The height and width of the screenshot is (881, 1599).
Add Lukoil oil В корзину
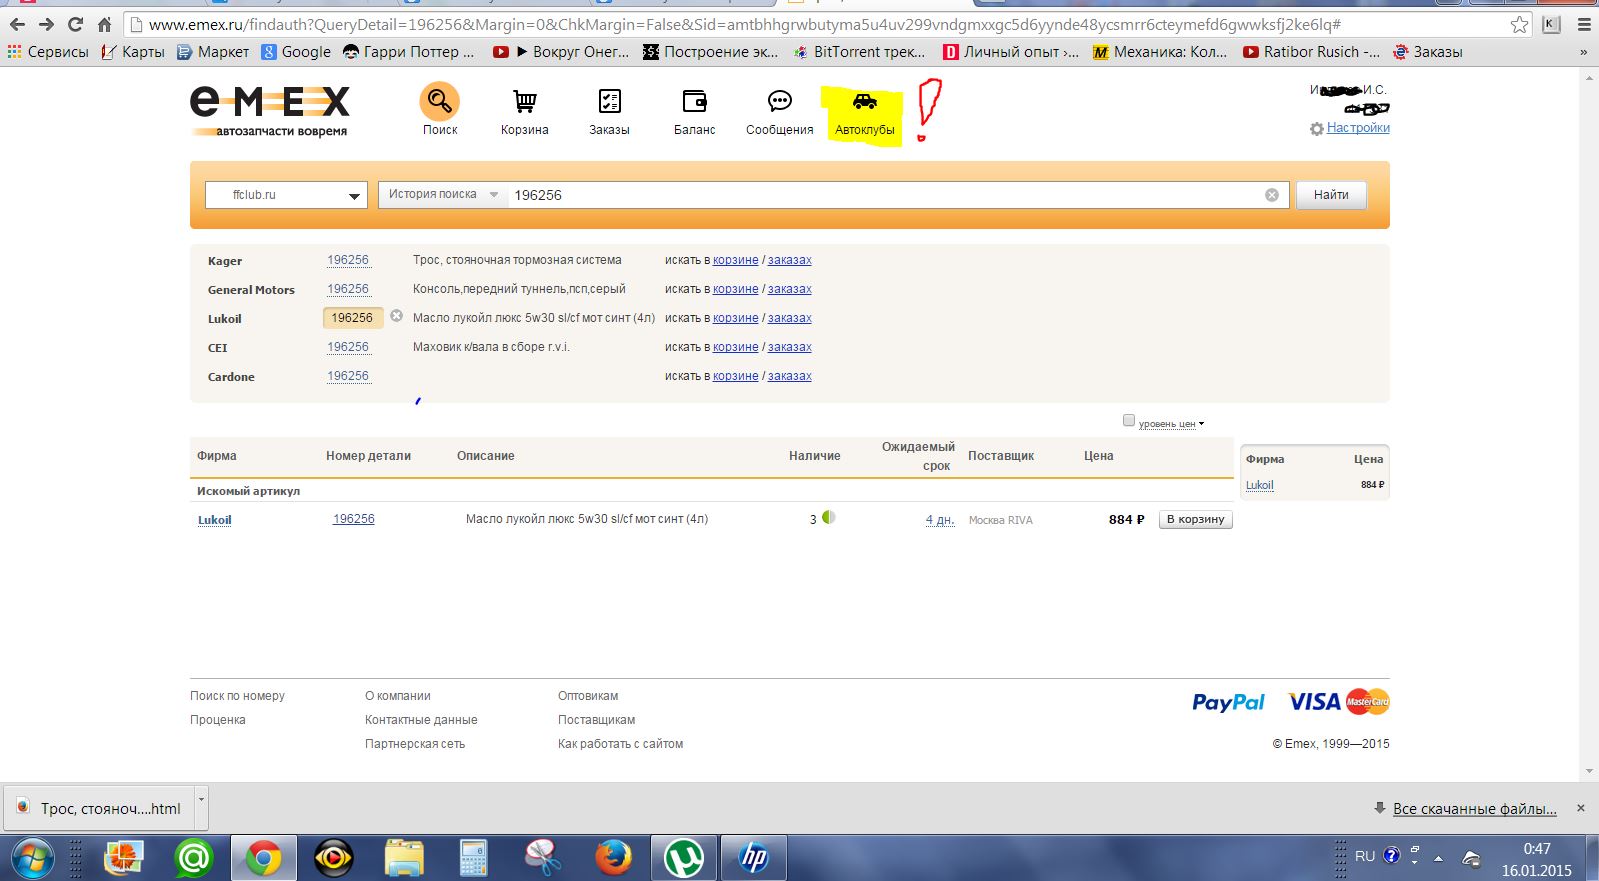coord(1195,519)
